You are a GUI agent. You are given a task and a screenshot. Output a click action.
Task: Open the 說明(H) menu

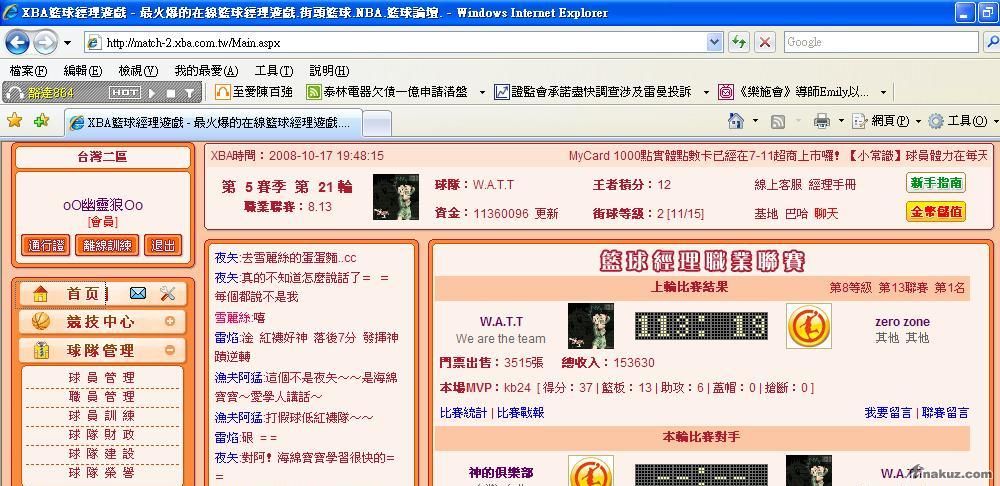[x=329, y=71]
